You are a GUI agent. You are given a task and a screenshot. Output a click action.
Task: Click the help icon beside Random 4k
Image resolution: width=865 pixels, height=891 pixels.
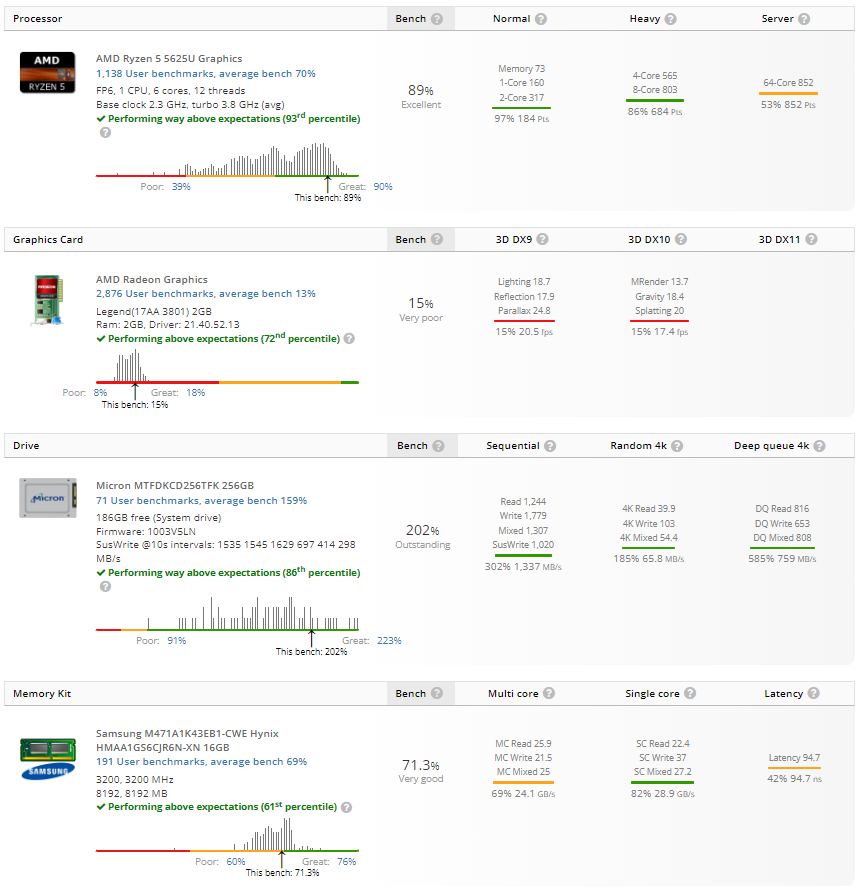(x=677, y=446)
